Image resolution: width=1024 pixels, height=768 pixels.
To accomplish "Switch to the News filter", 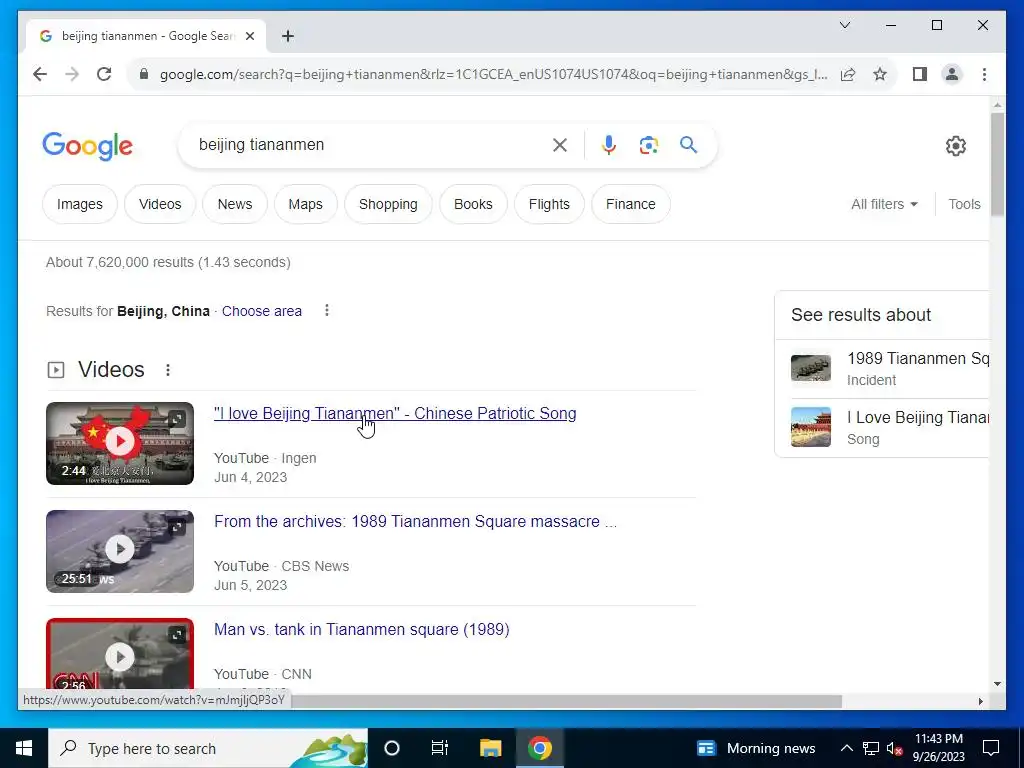I will [235, 204].
